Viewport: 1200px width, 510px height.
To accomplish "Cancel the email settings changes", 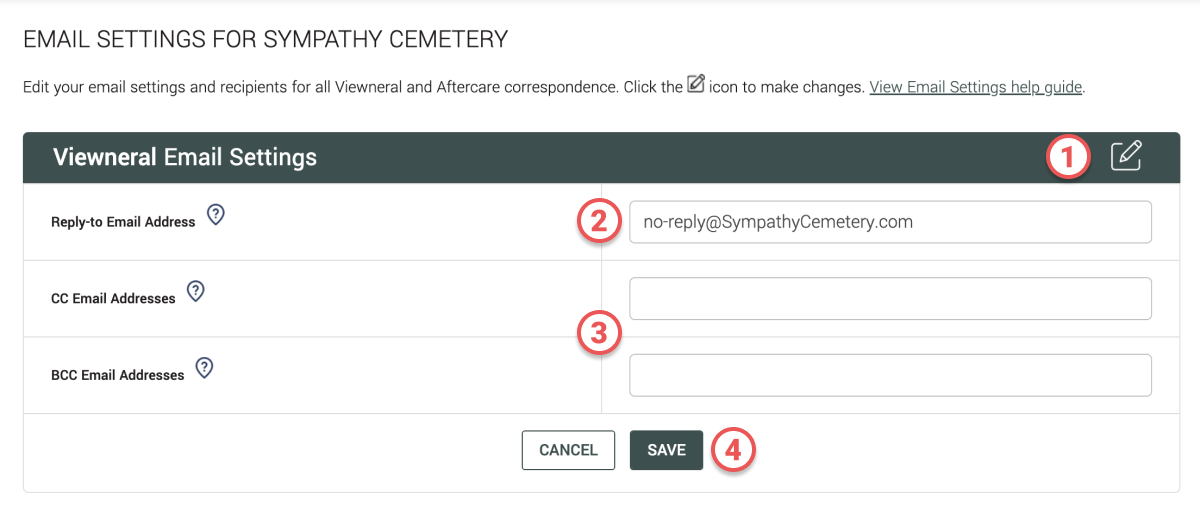I will click(568, 450).
